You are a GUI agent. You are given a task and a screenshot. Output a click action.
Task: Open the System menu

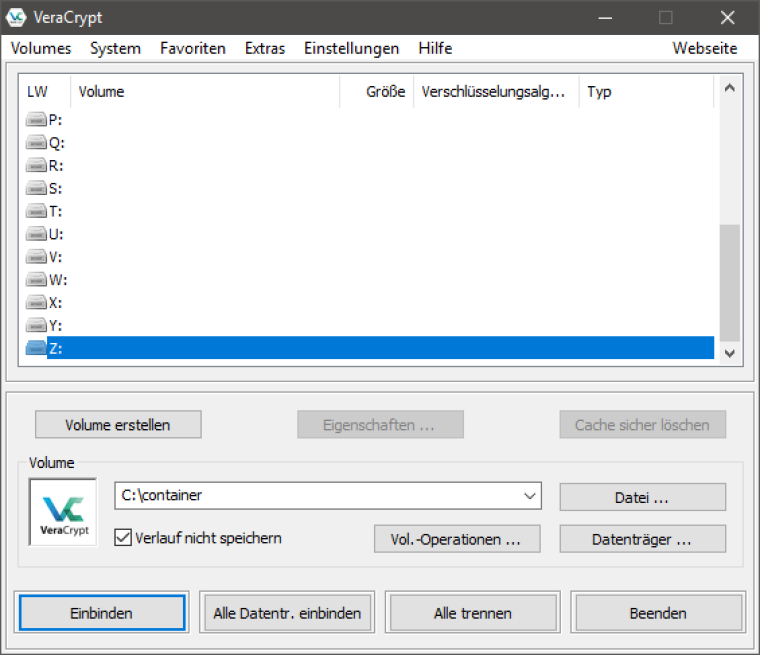(115, 48)
